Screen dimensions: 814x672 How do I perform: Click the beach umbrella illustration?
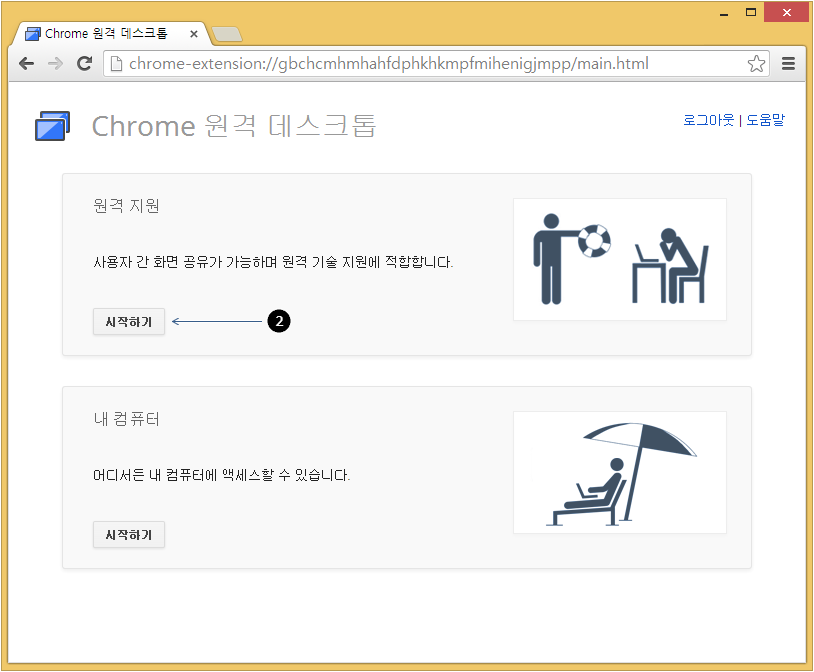[x=620, y=472]
